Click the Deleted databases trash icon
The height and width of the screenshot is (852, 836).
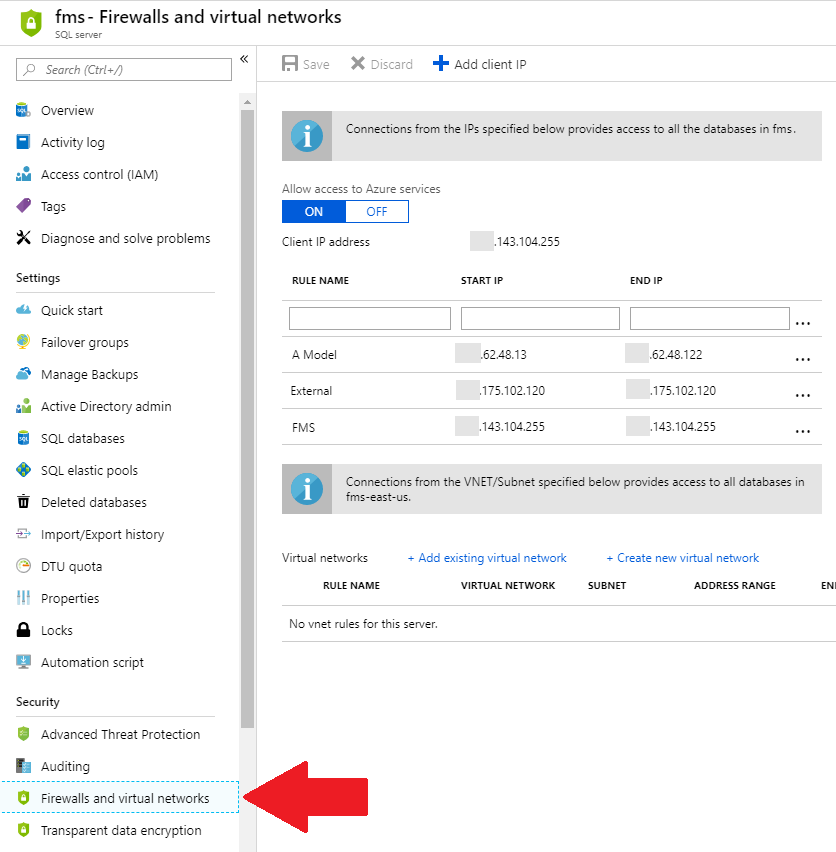click(23, 502)
